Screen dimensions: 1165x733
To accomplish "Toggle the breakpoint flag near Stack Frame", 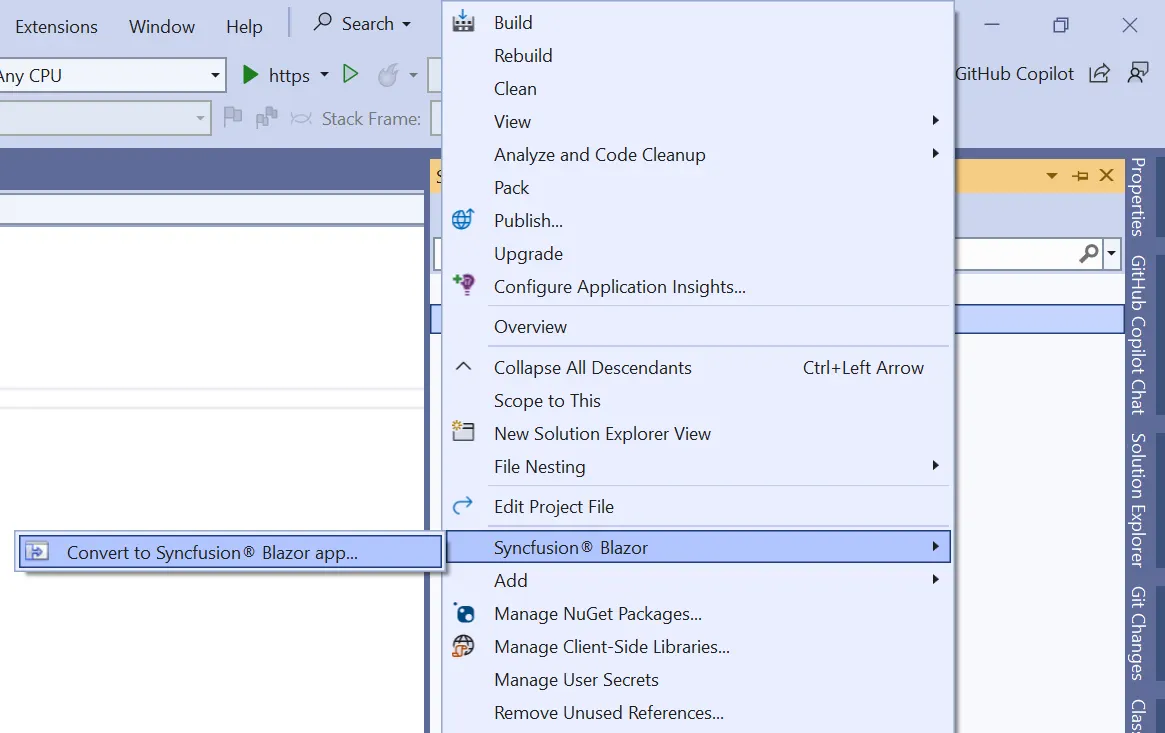I will point(232,118).
